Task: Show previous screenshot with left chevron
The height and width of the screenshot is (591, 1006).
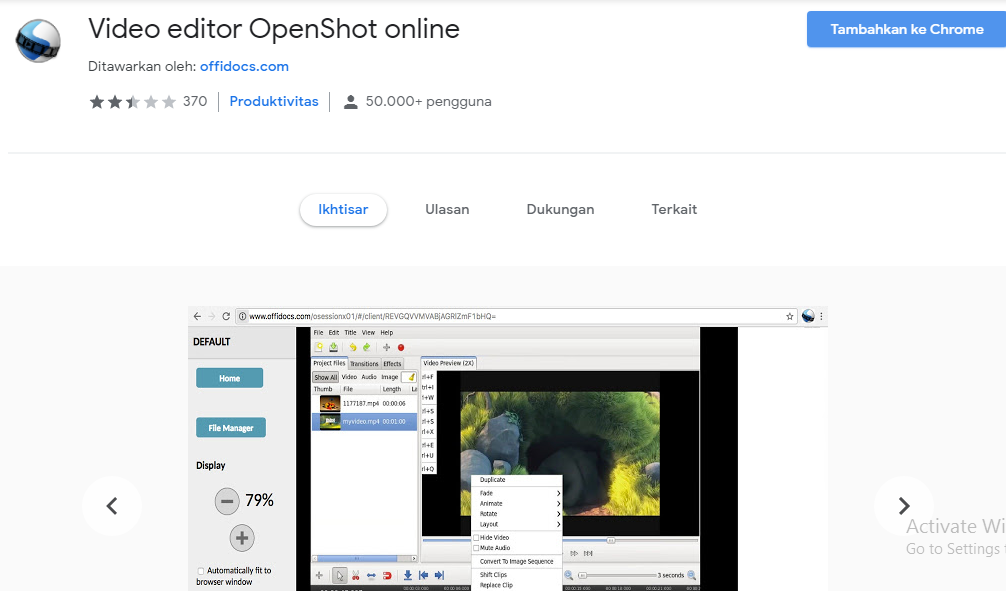Action: coord(112,506)
